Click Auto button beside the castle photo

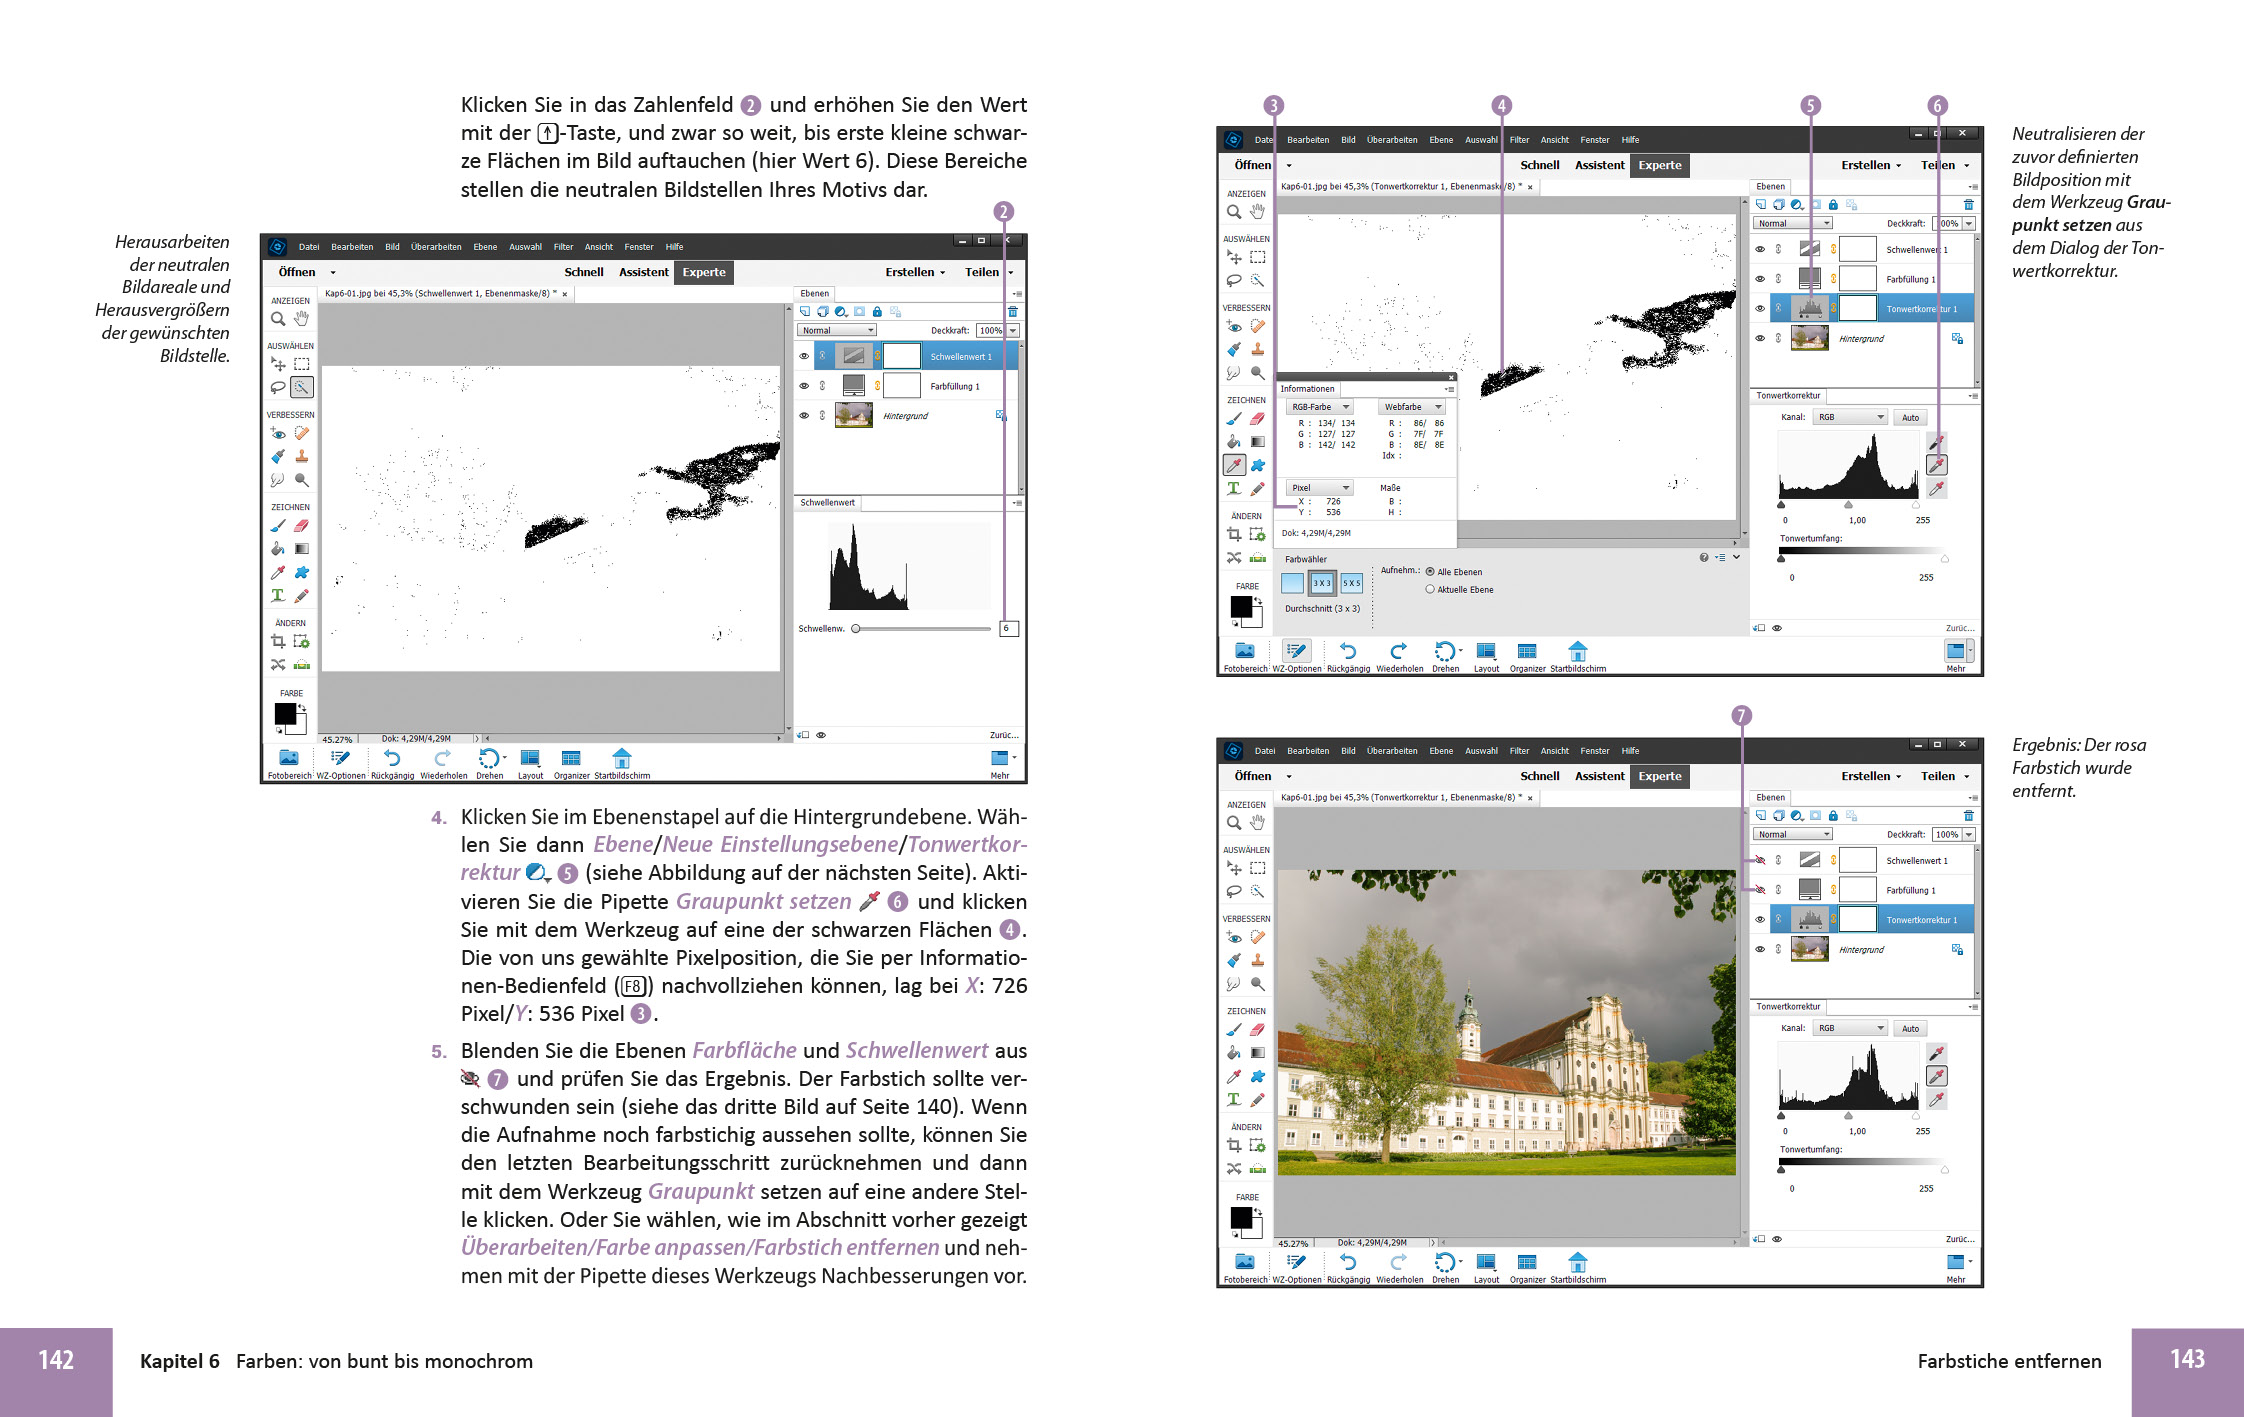click(x=1910, y=1029)
